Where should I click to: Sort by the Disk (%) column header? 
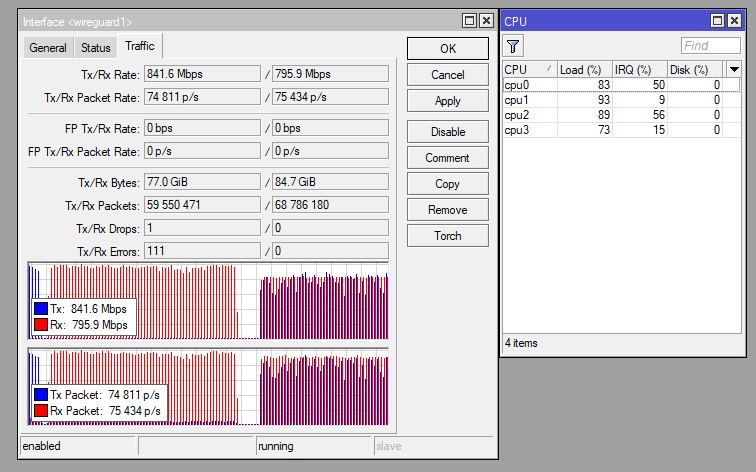(694, 69)
